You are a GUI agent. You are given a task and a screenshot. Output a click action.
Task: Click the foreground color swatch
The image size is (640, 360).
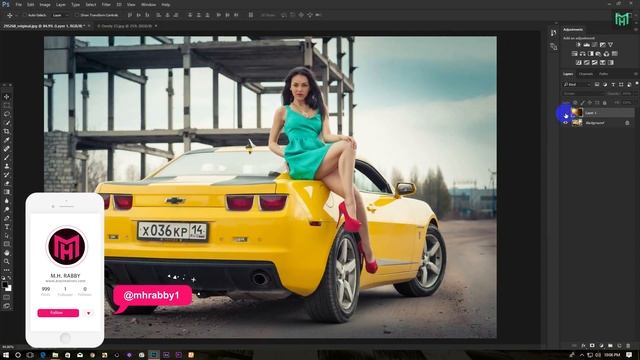point(5,284)
